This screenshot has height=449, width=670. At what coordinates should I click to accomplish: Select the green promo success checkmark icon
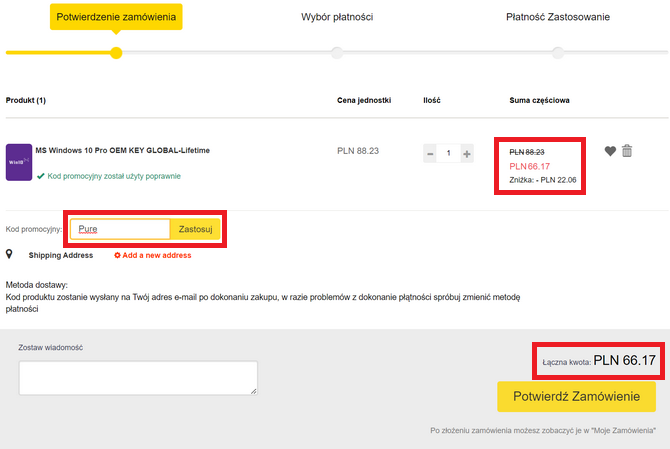click(x=41, y=176)
